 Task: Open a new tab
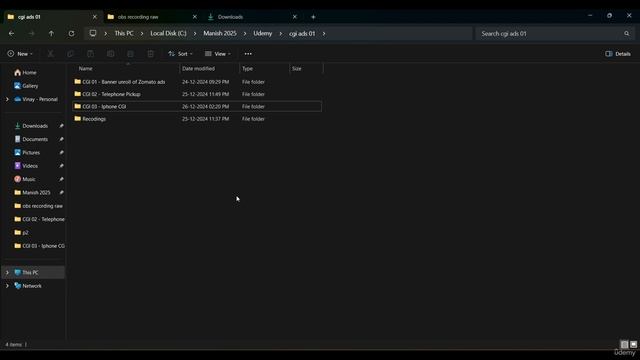(313, 17)
